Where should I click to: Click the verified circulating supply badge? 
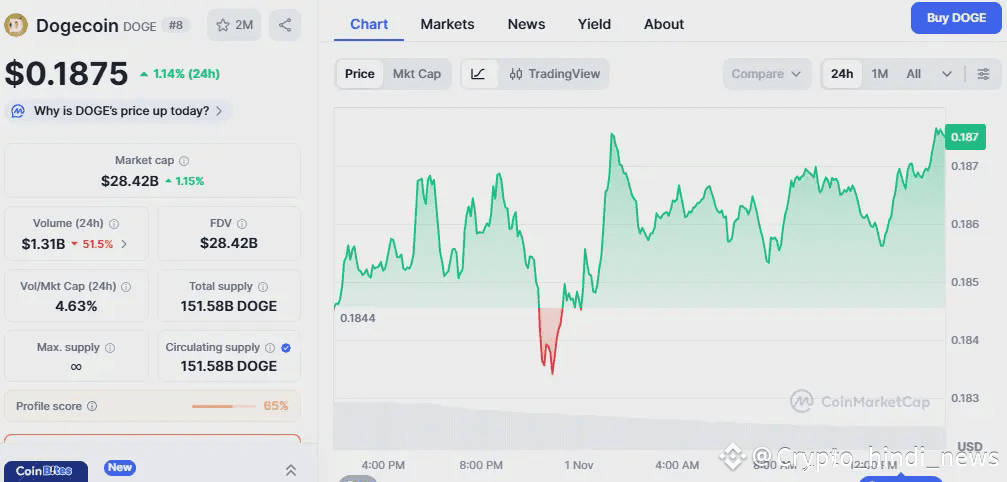(x=286, y=348)
